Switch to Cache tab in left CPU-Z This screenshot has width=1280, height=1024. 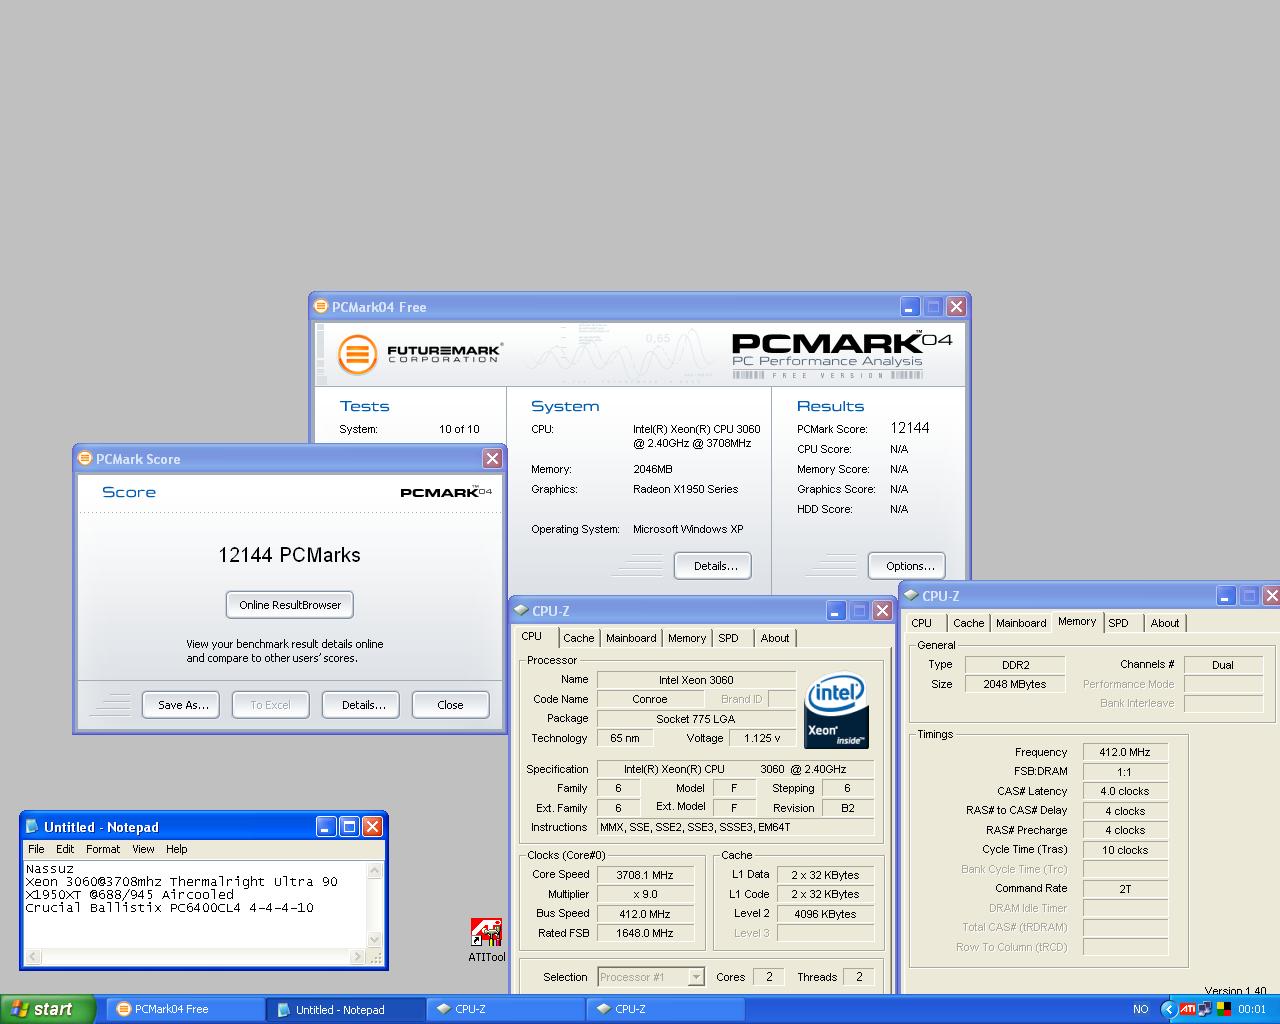578,638
